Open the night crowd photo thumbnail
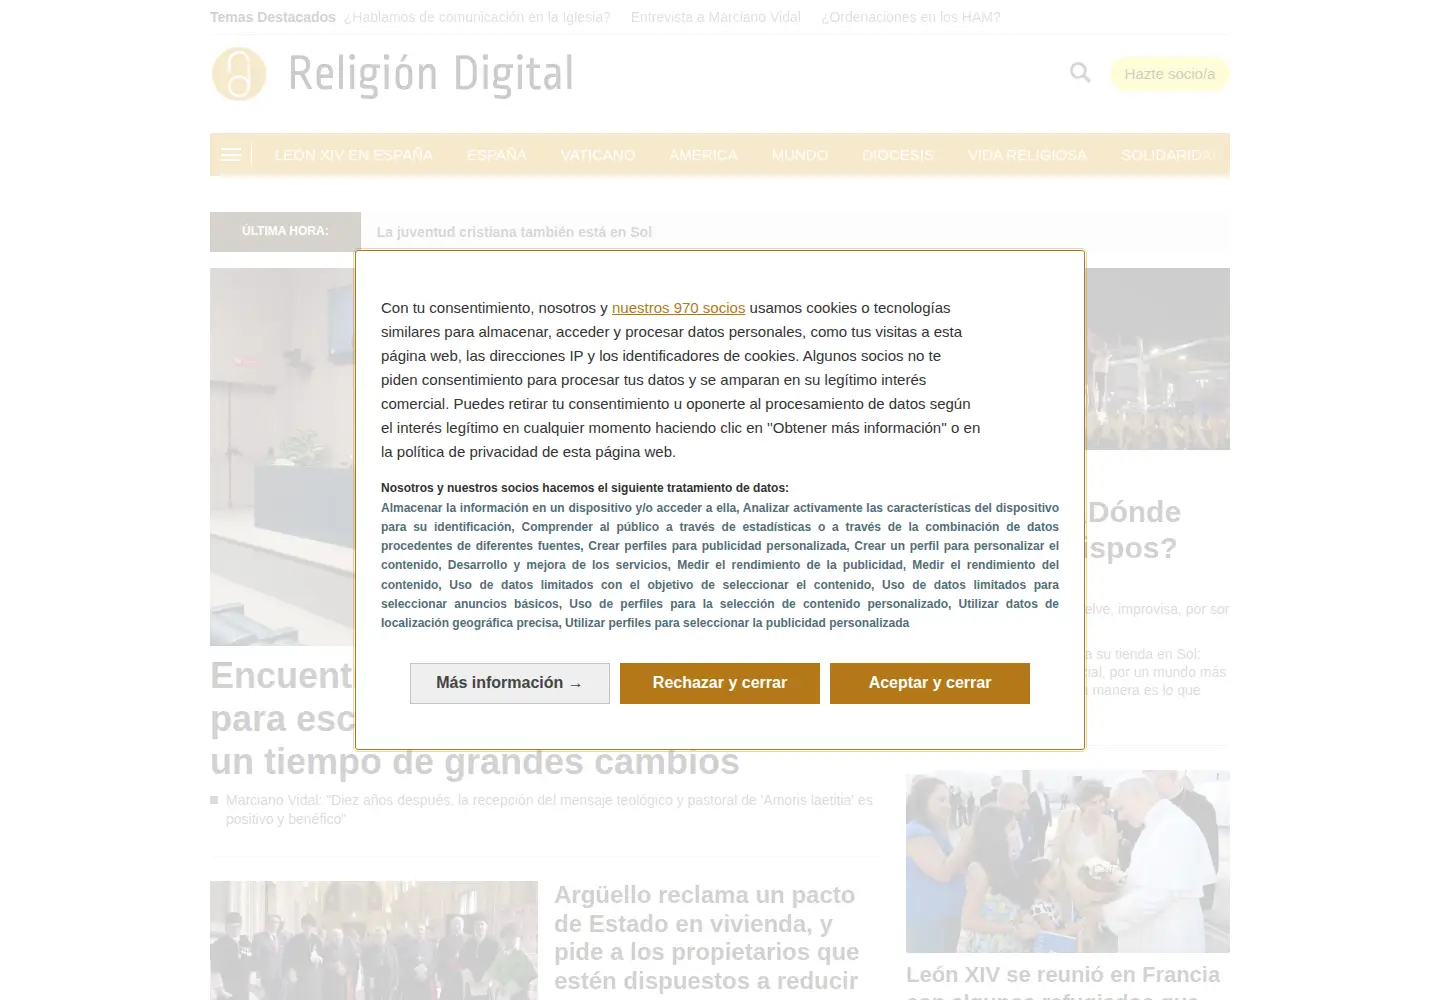Screen dimensions: 1440x1000 (1157, 359)
